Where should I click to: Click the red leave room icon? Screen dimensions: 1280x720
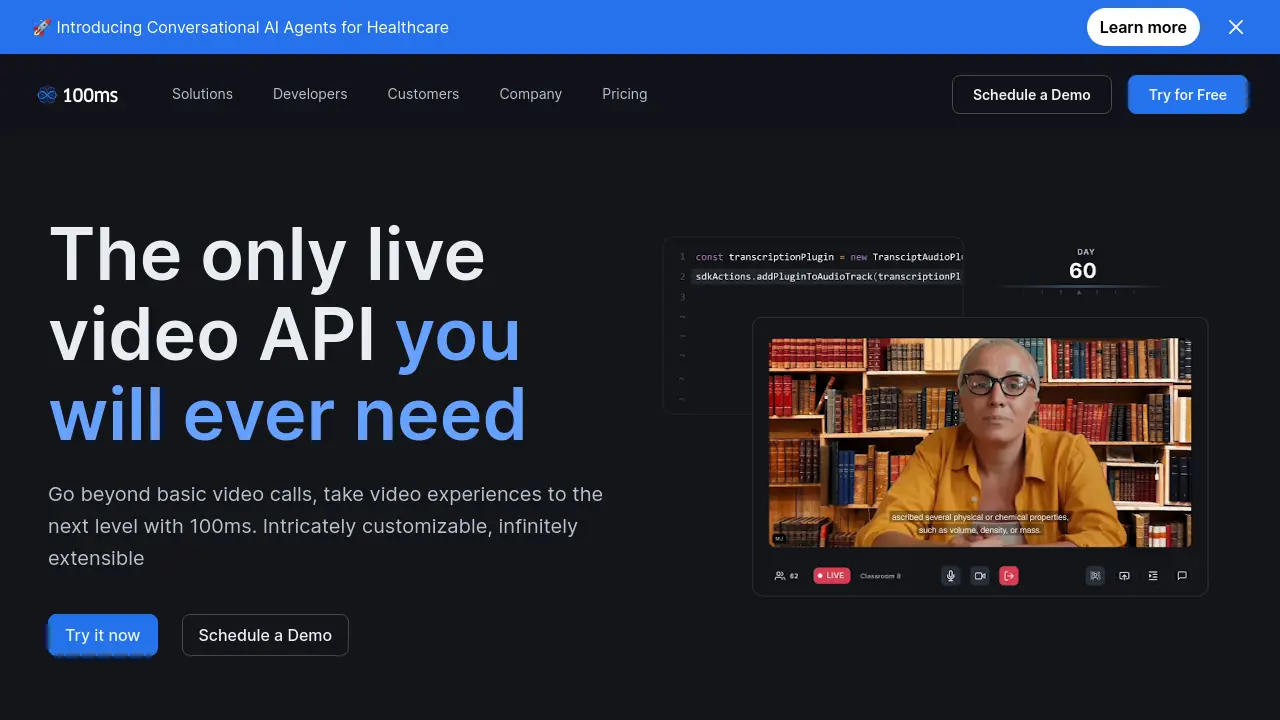tap(1009, 576)
